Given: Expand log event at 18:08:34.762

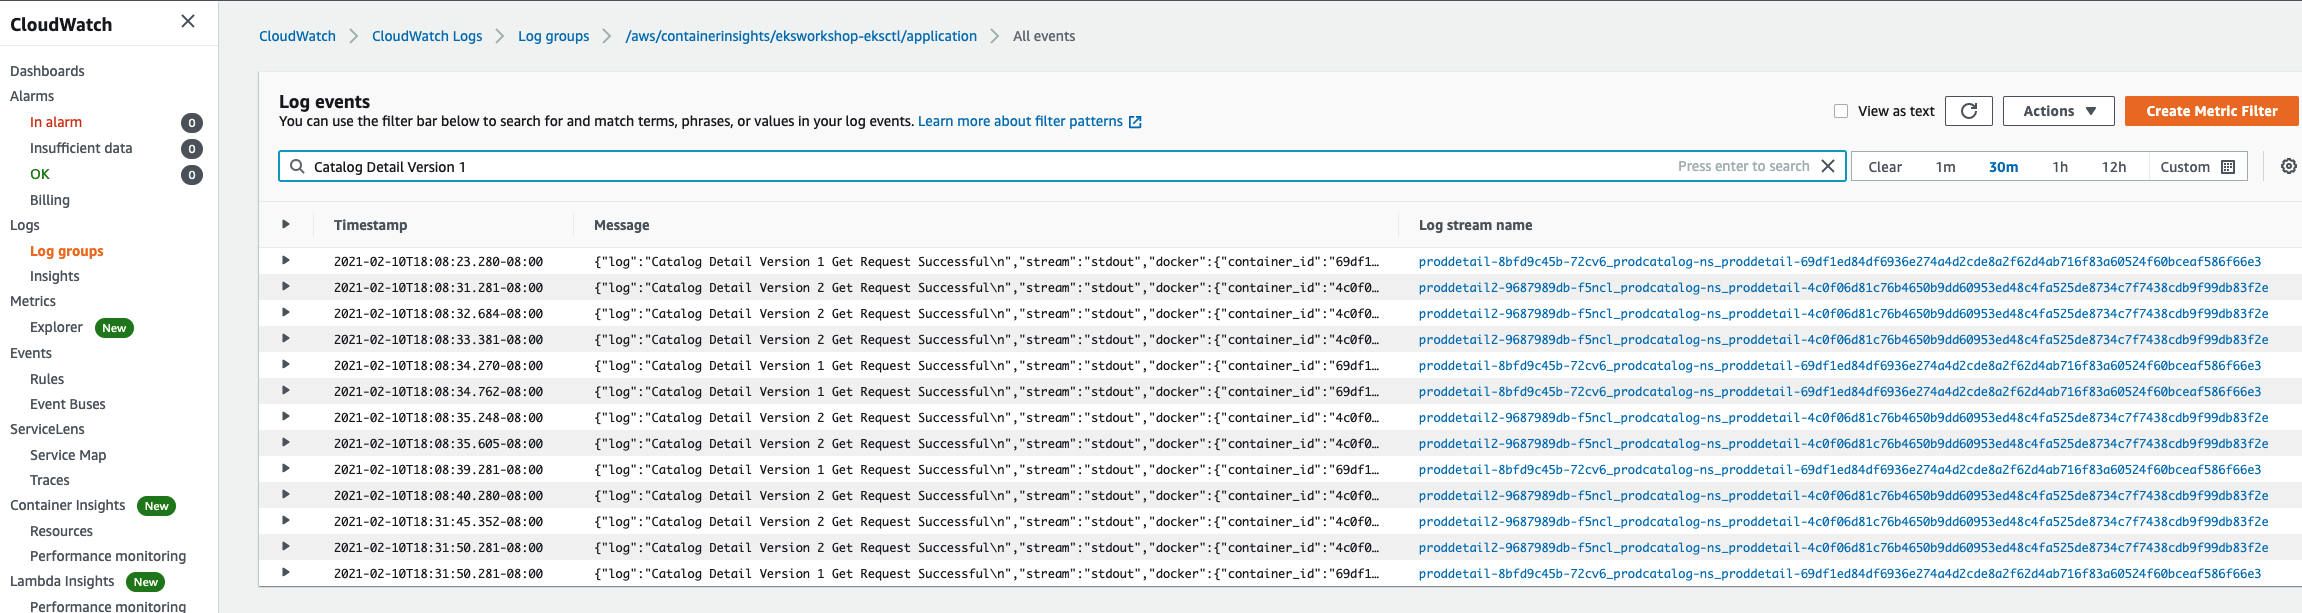Looking at the screenshot, I should pos(286,391).
